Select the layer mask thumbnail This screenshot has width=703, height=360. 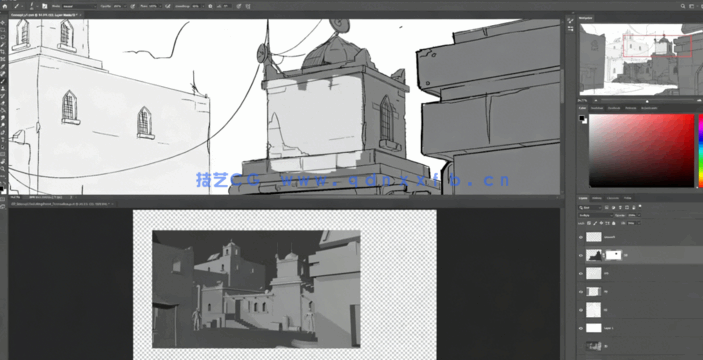tap(614, 255)
